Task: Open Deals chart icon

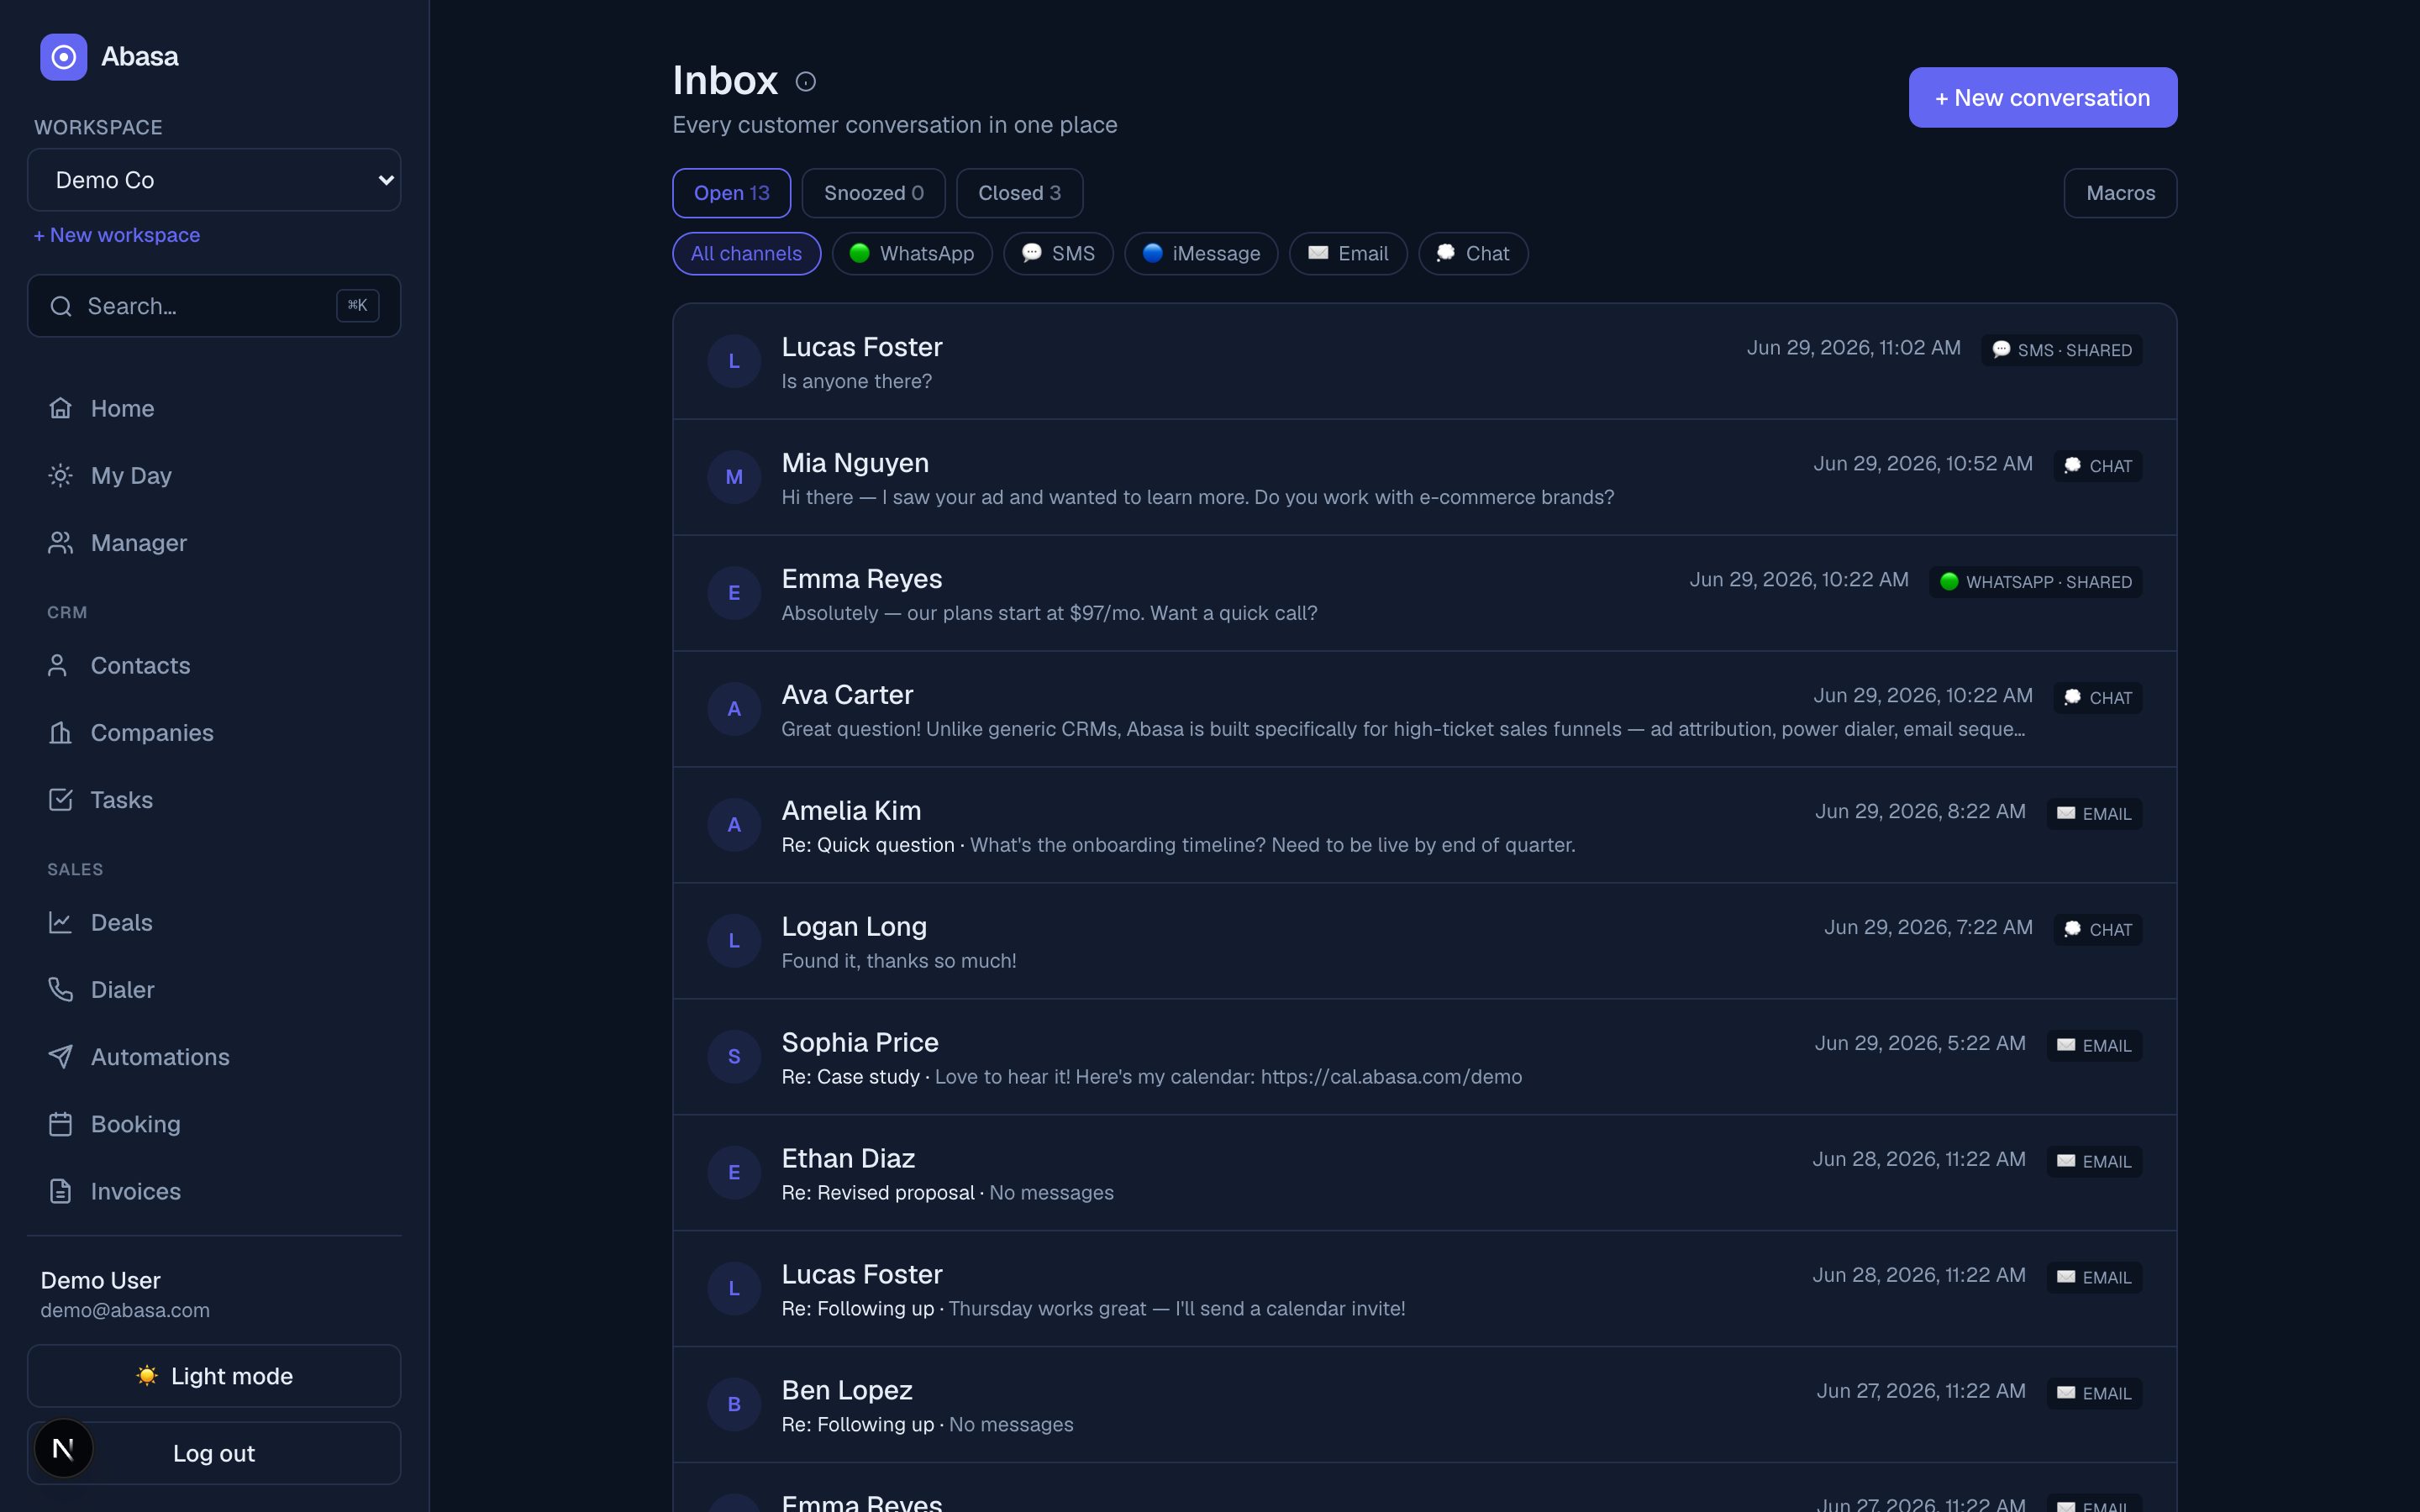Action: tap(60, 922)
